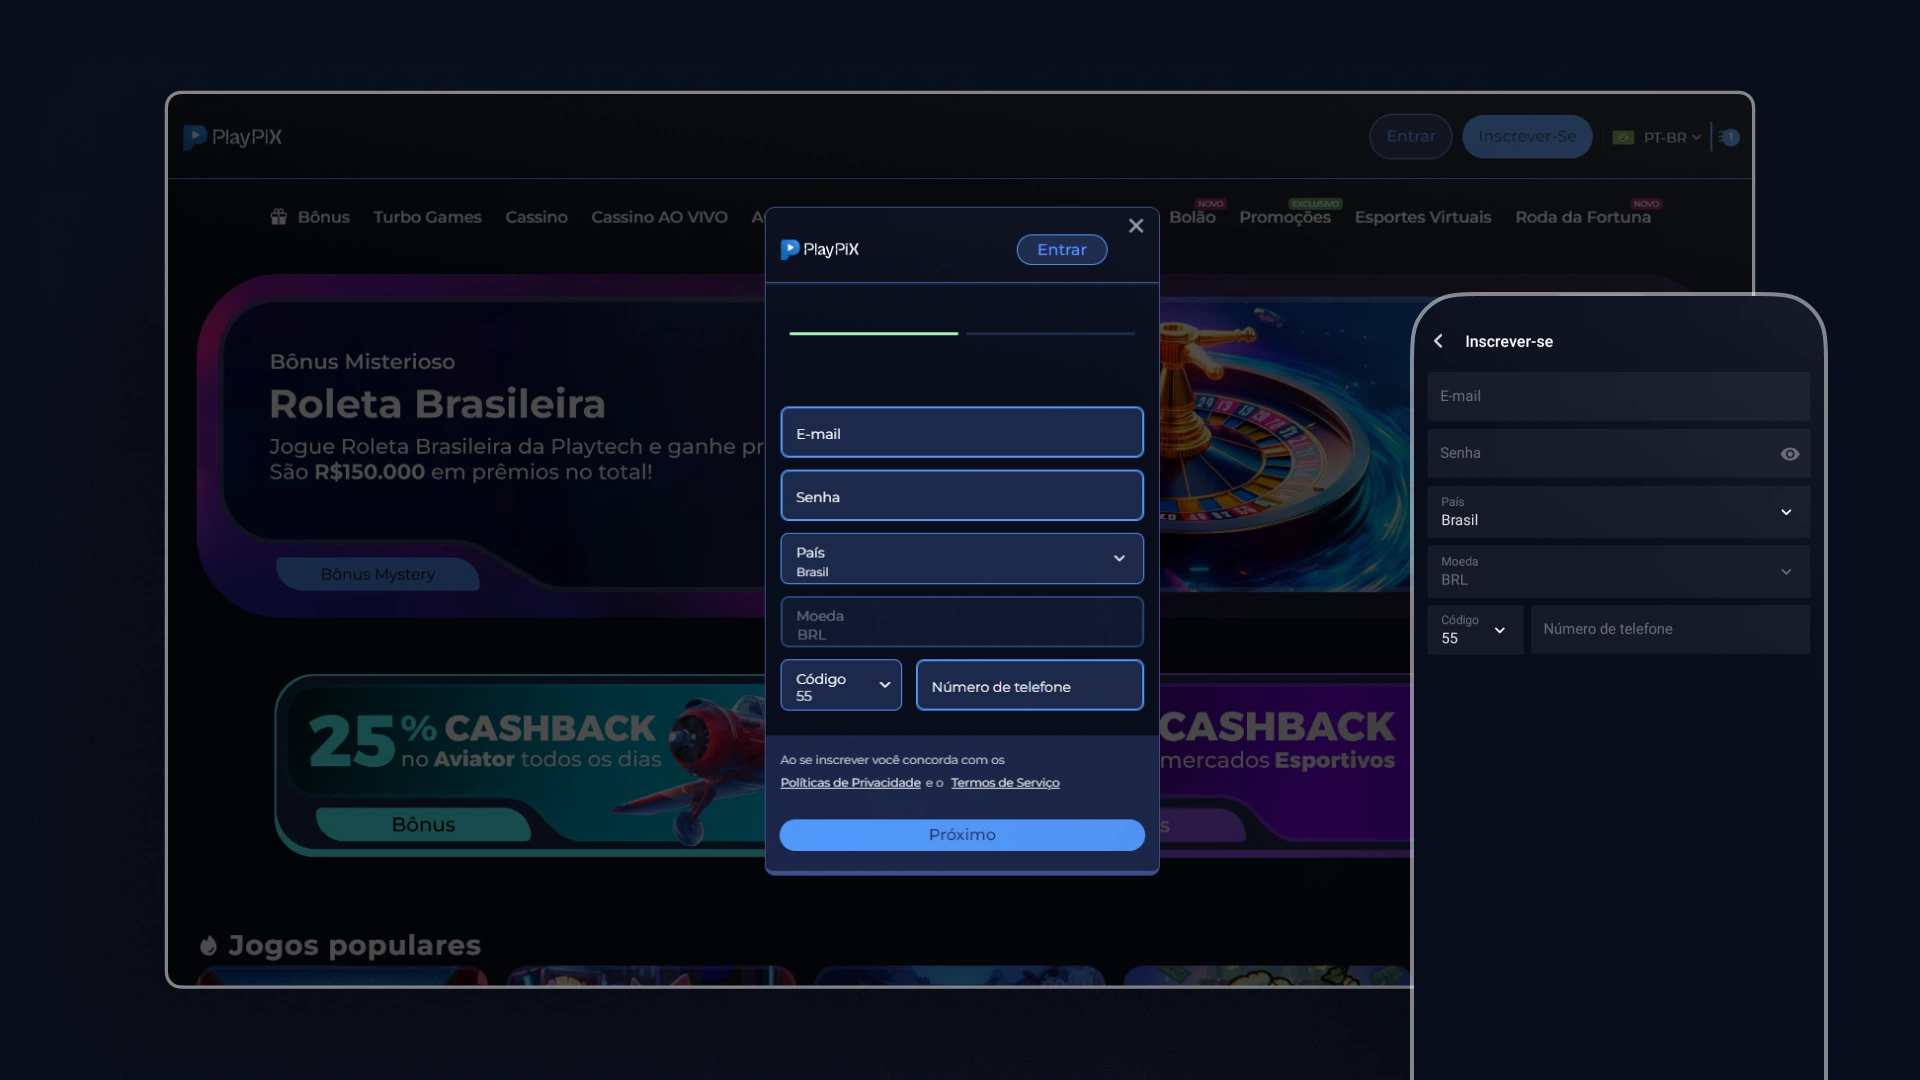This screenshot has width=1920, height=1080.
Task: Toggle password visibility in Senha field
Action: (x=1789, y=454)
